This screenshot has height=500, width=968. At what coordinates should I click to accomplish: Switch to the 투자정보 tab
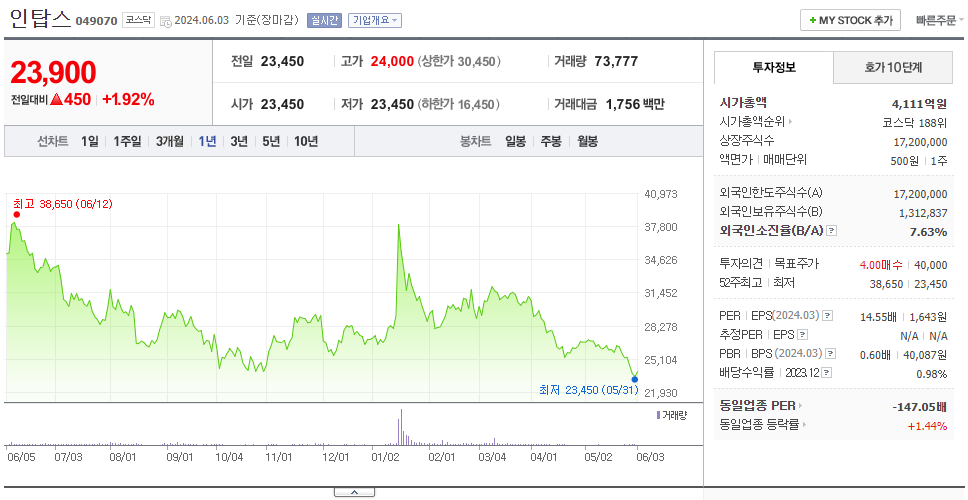(774, 67)
